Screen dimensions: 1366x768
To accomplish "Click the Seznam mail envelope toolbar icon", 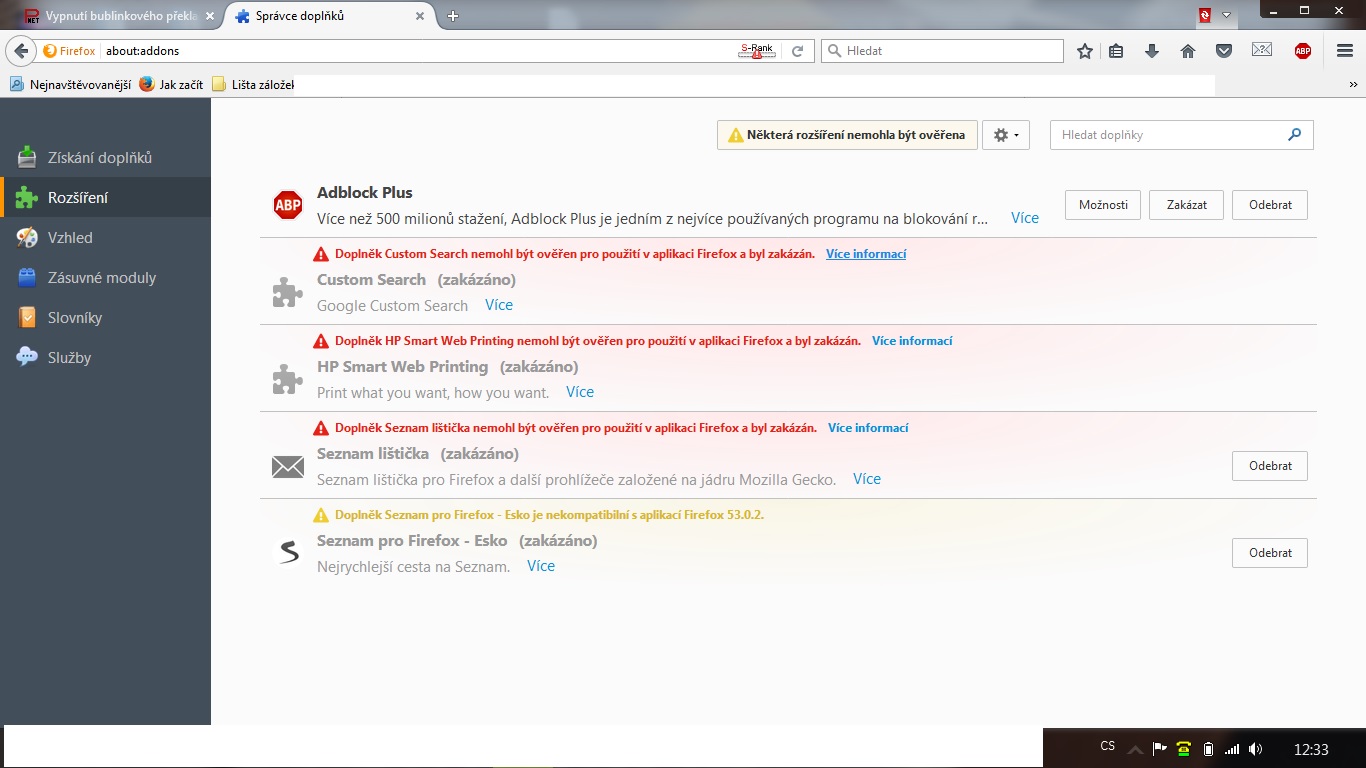I will click(x=1262, y=50).
